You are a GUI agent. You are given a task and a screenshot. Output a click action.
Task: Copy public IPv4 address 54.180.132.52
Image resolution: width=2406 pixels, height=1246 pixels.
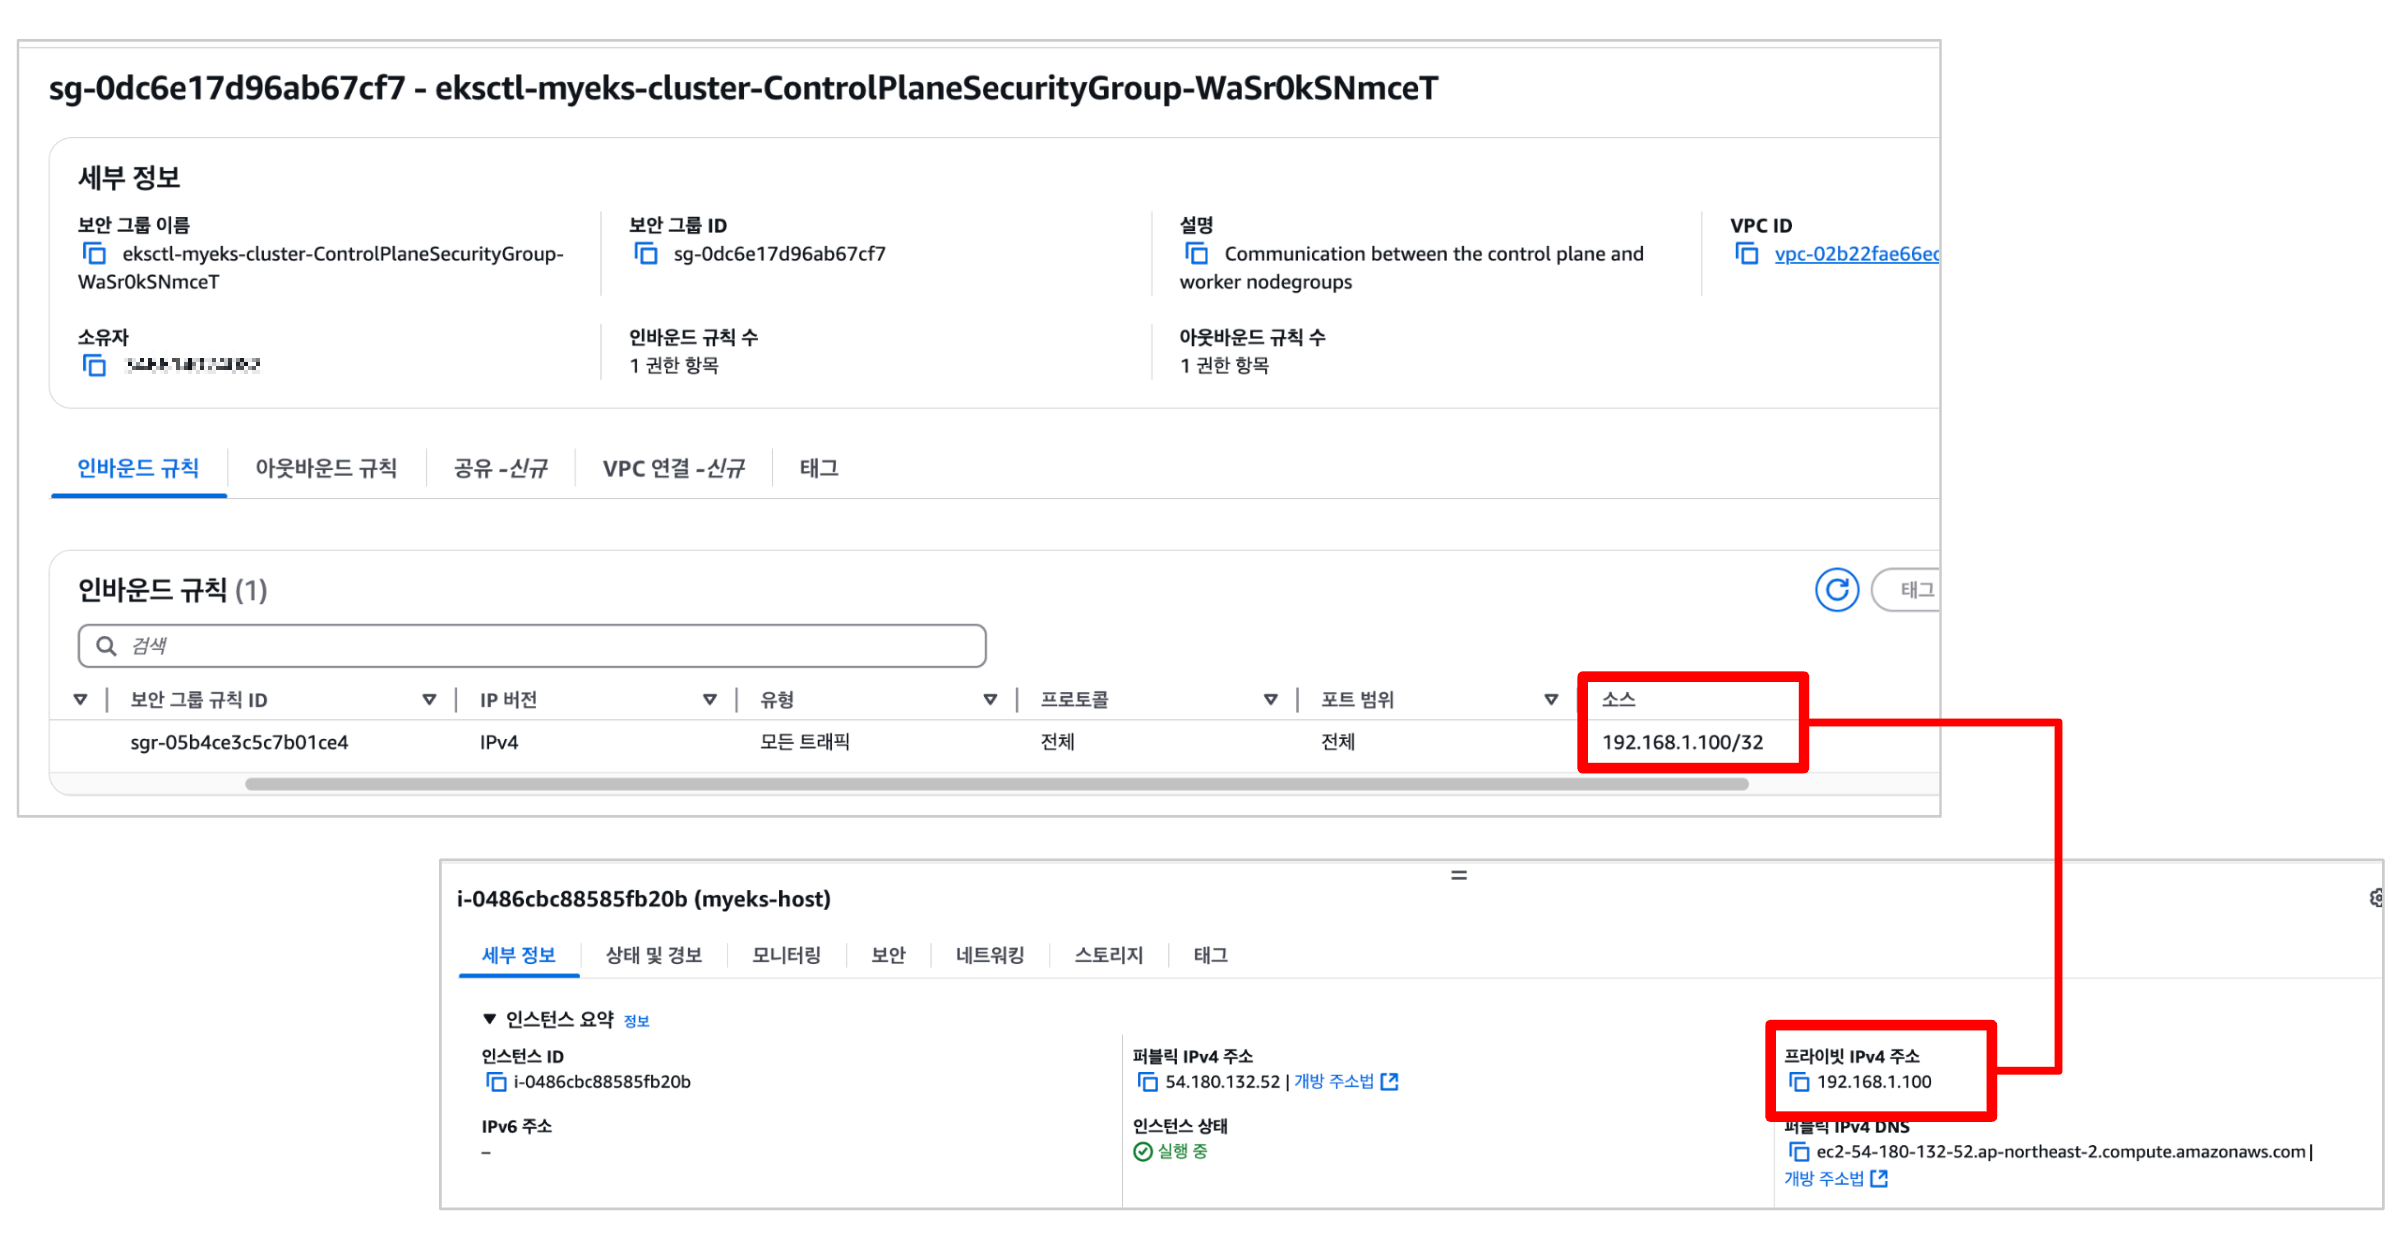[x=1147, y=1082]
